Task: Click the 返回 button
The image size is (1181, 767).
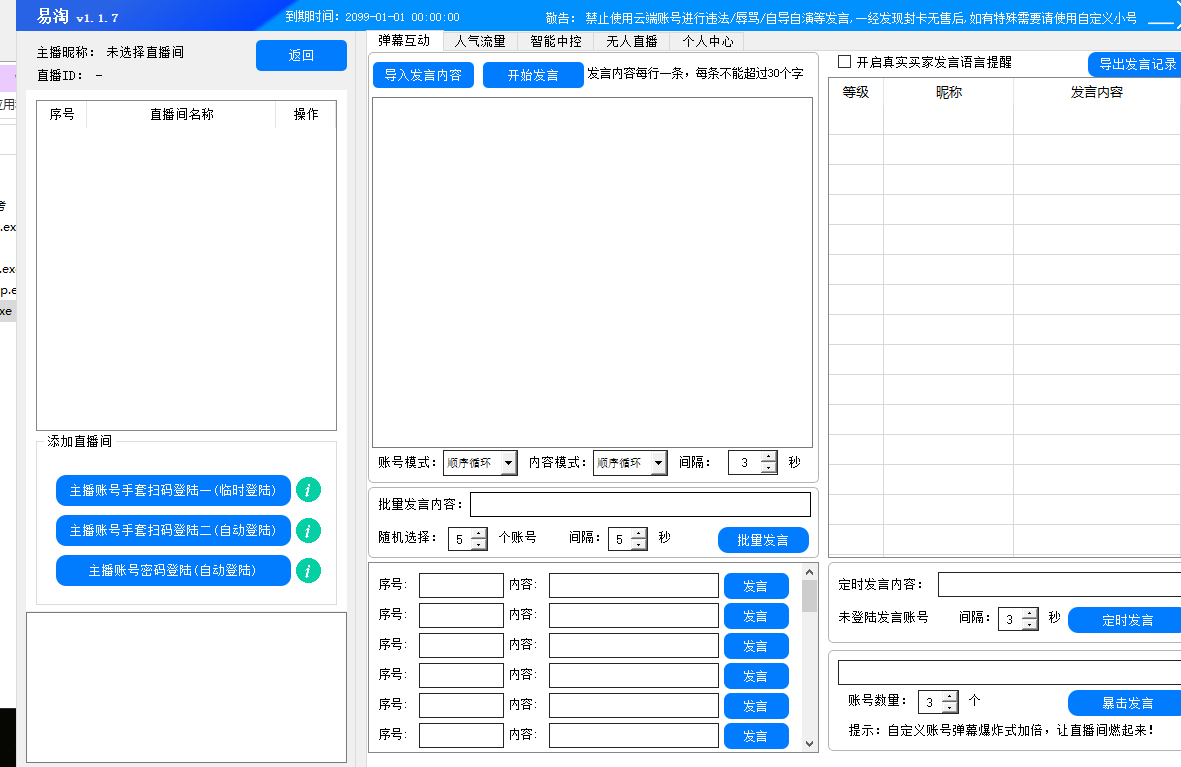Action: pos(301,56)
